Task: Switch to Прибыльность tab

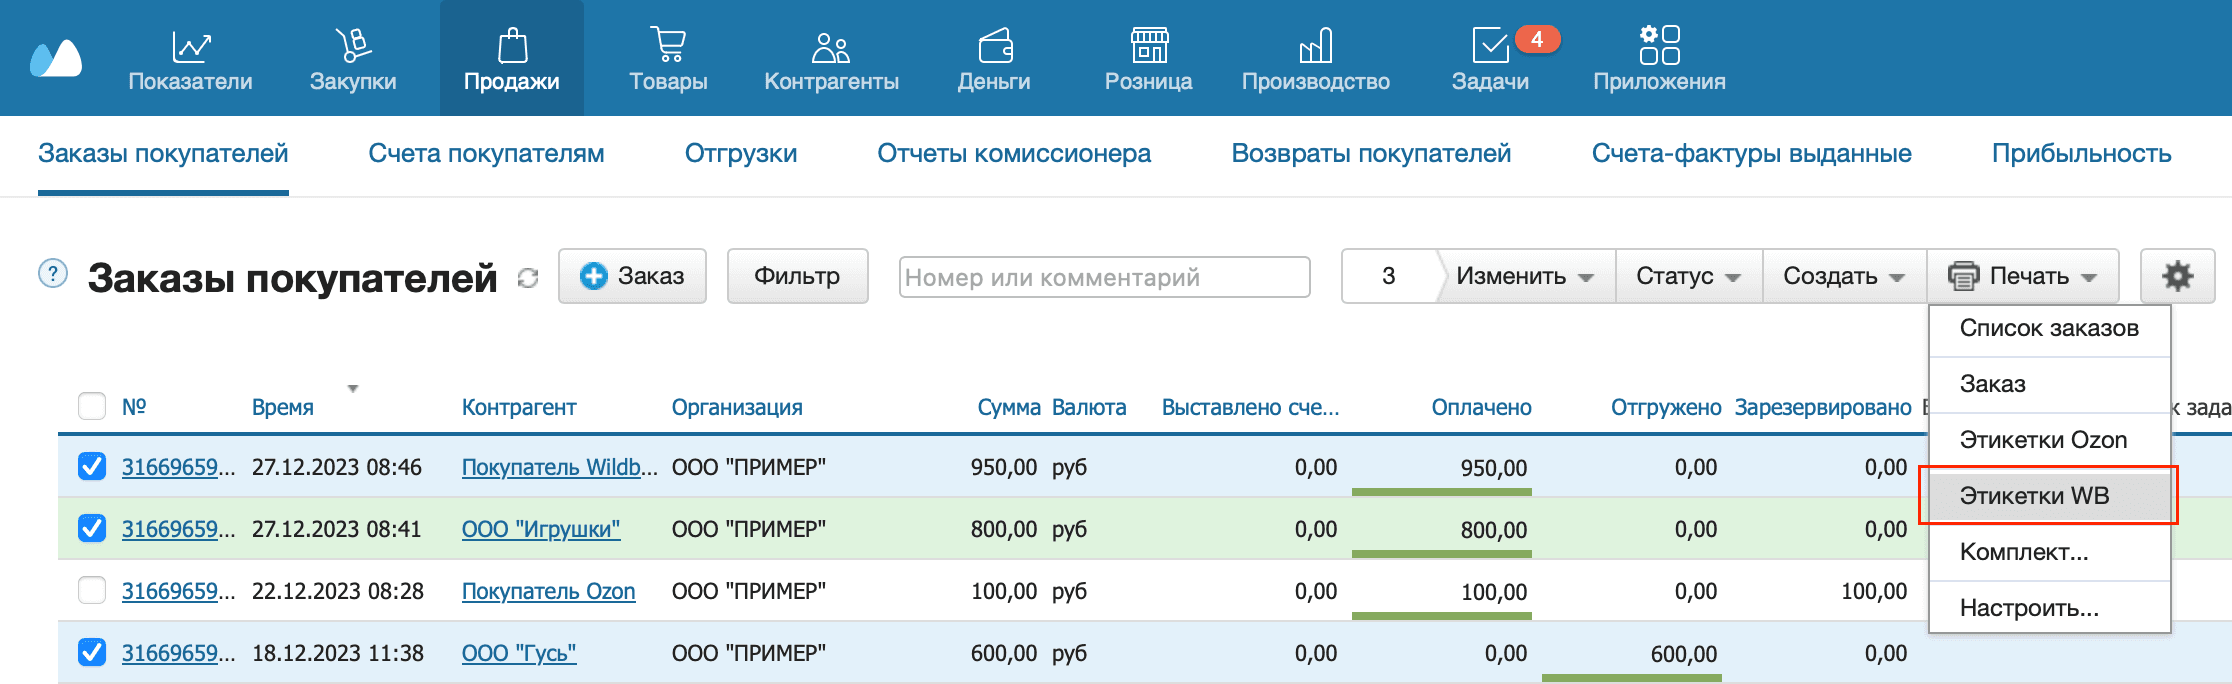Action: click(x=2081, y=154)
